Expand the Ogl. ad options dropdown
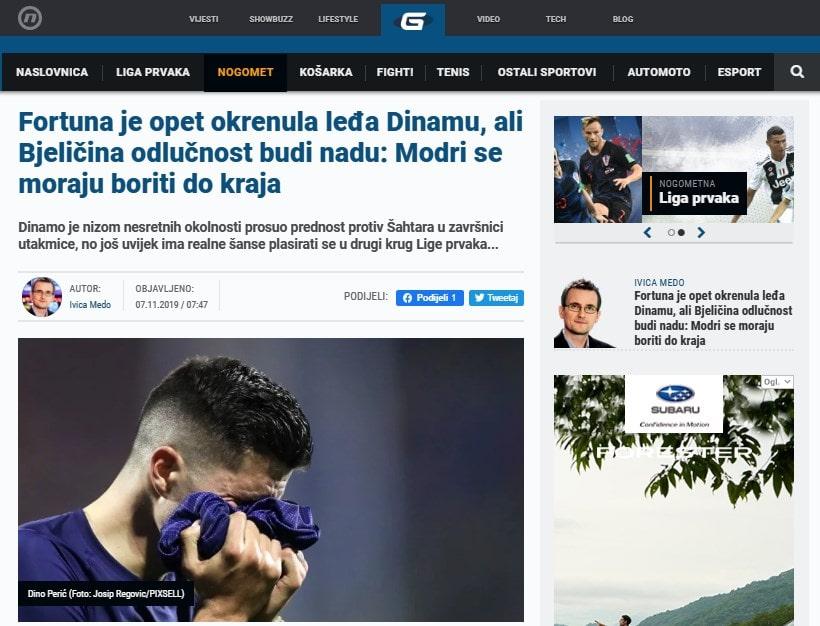Viewport: 820px width, 626px height. 777,382
